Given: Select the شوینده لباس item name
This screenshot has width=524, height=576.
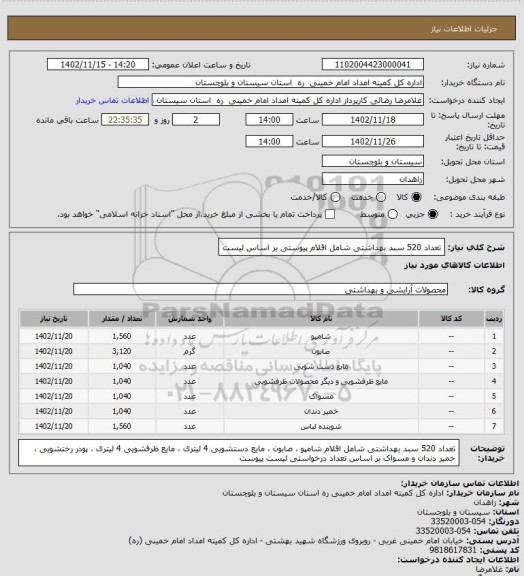Looking at the screenshot, I should pos(321,426).
